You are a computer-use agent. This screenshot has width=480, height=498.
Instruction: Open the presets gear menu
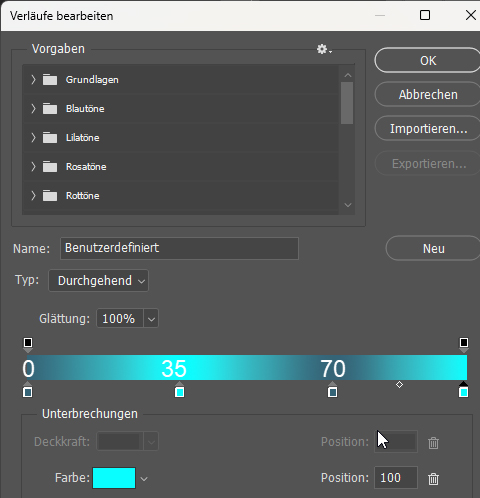click(324, 49)
